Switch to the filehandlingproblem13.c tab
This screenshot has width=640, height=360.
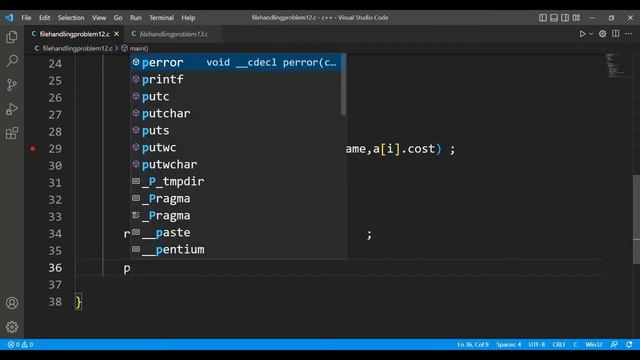pyautogui.click(x=174, y=34)
